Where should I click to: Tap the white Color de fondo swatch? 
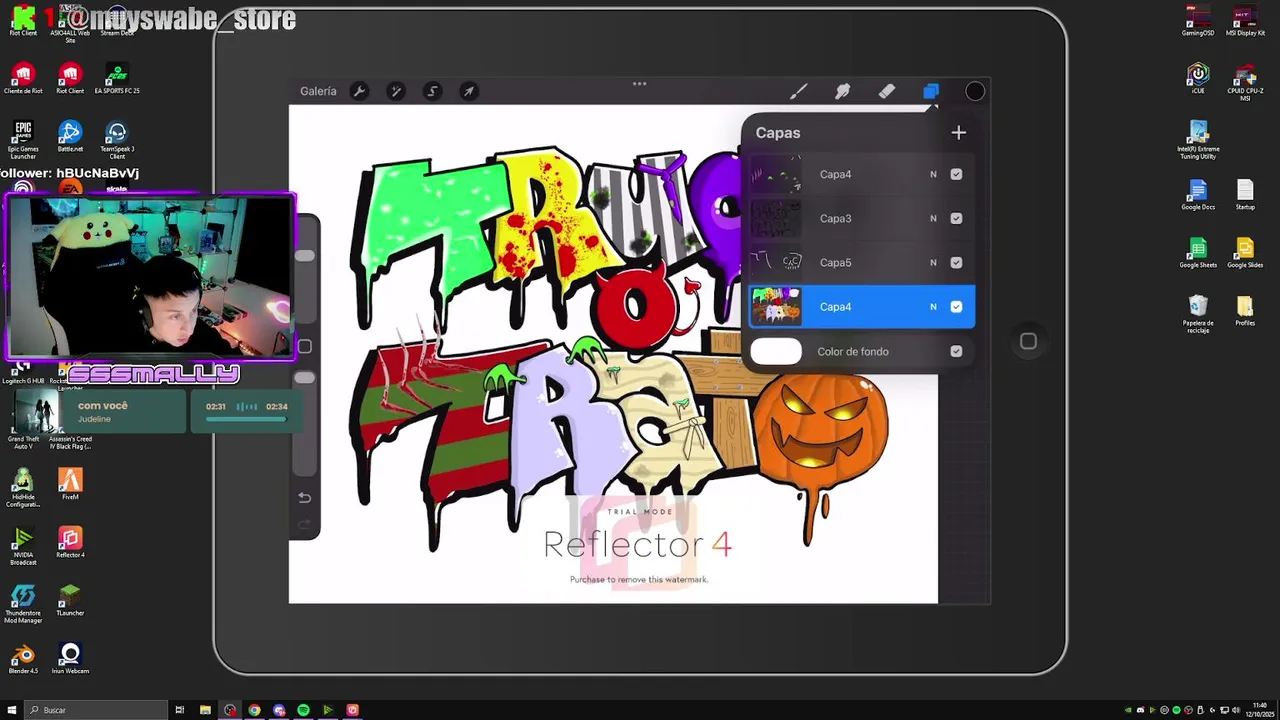tap(776, 351)
